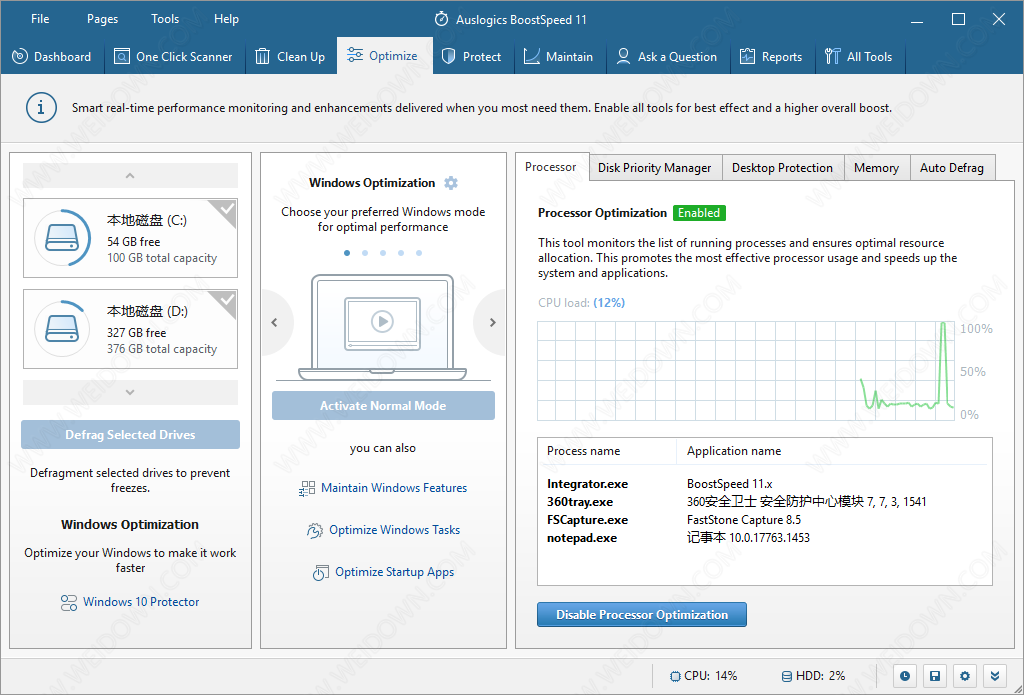Open the Desktop Protection tab
This screenshot has width=1024, height=695.
(782, 168)
